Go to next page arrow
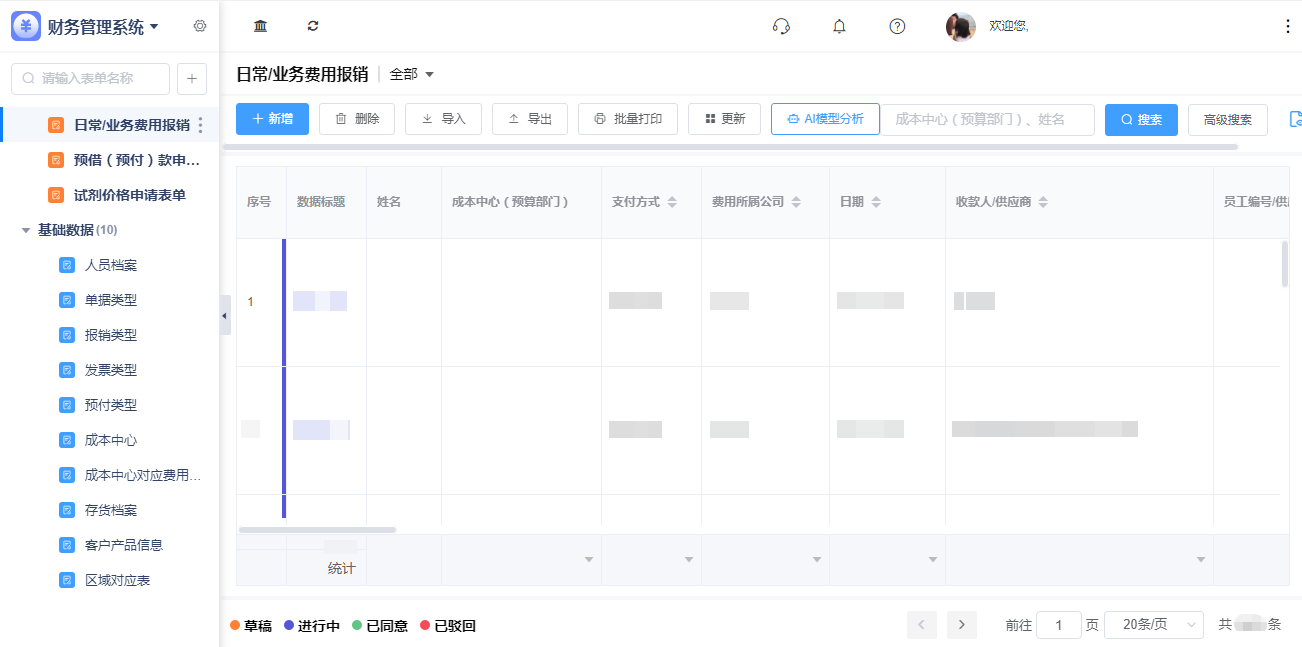 [x=962, y=625]
